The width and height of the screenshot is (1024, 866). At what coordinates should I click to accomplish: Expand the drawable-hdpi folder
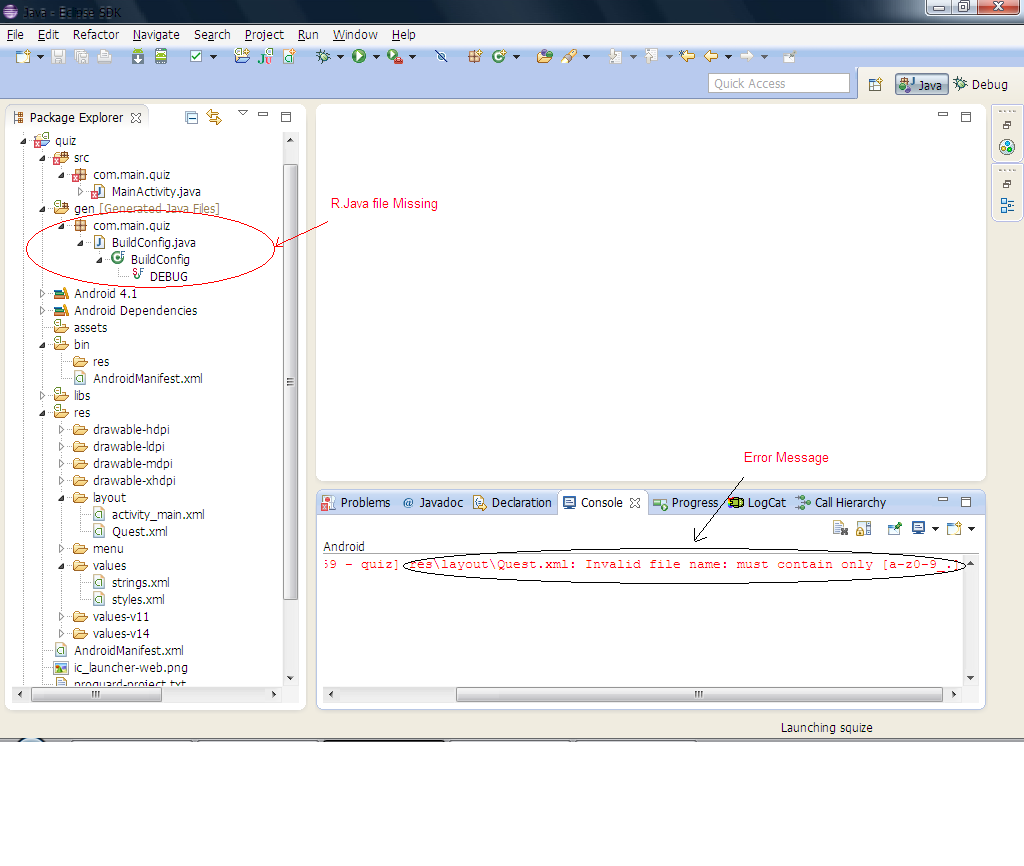(x=61, y=430)
